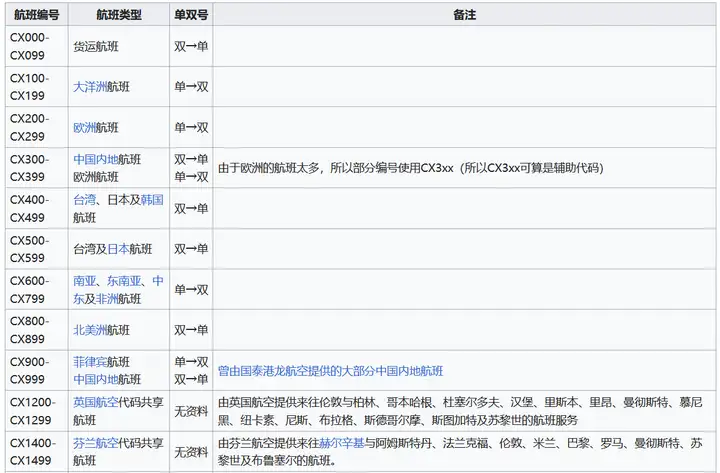This screenshot has width=720, height=473.
Task: Click the 中国内地 link in CX900 row
Action: tap(96, 379)
